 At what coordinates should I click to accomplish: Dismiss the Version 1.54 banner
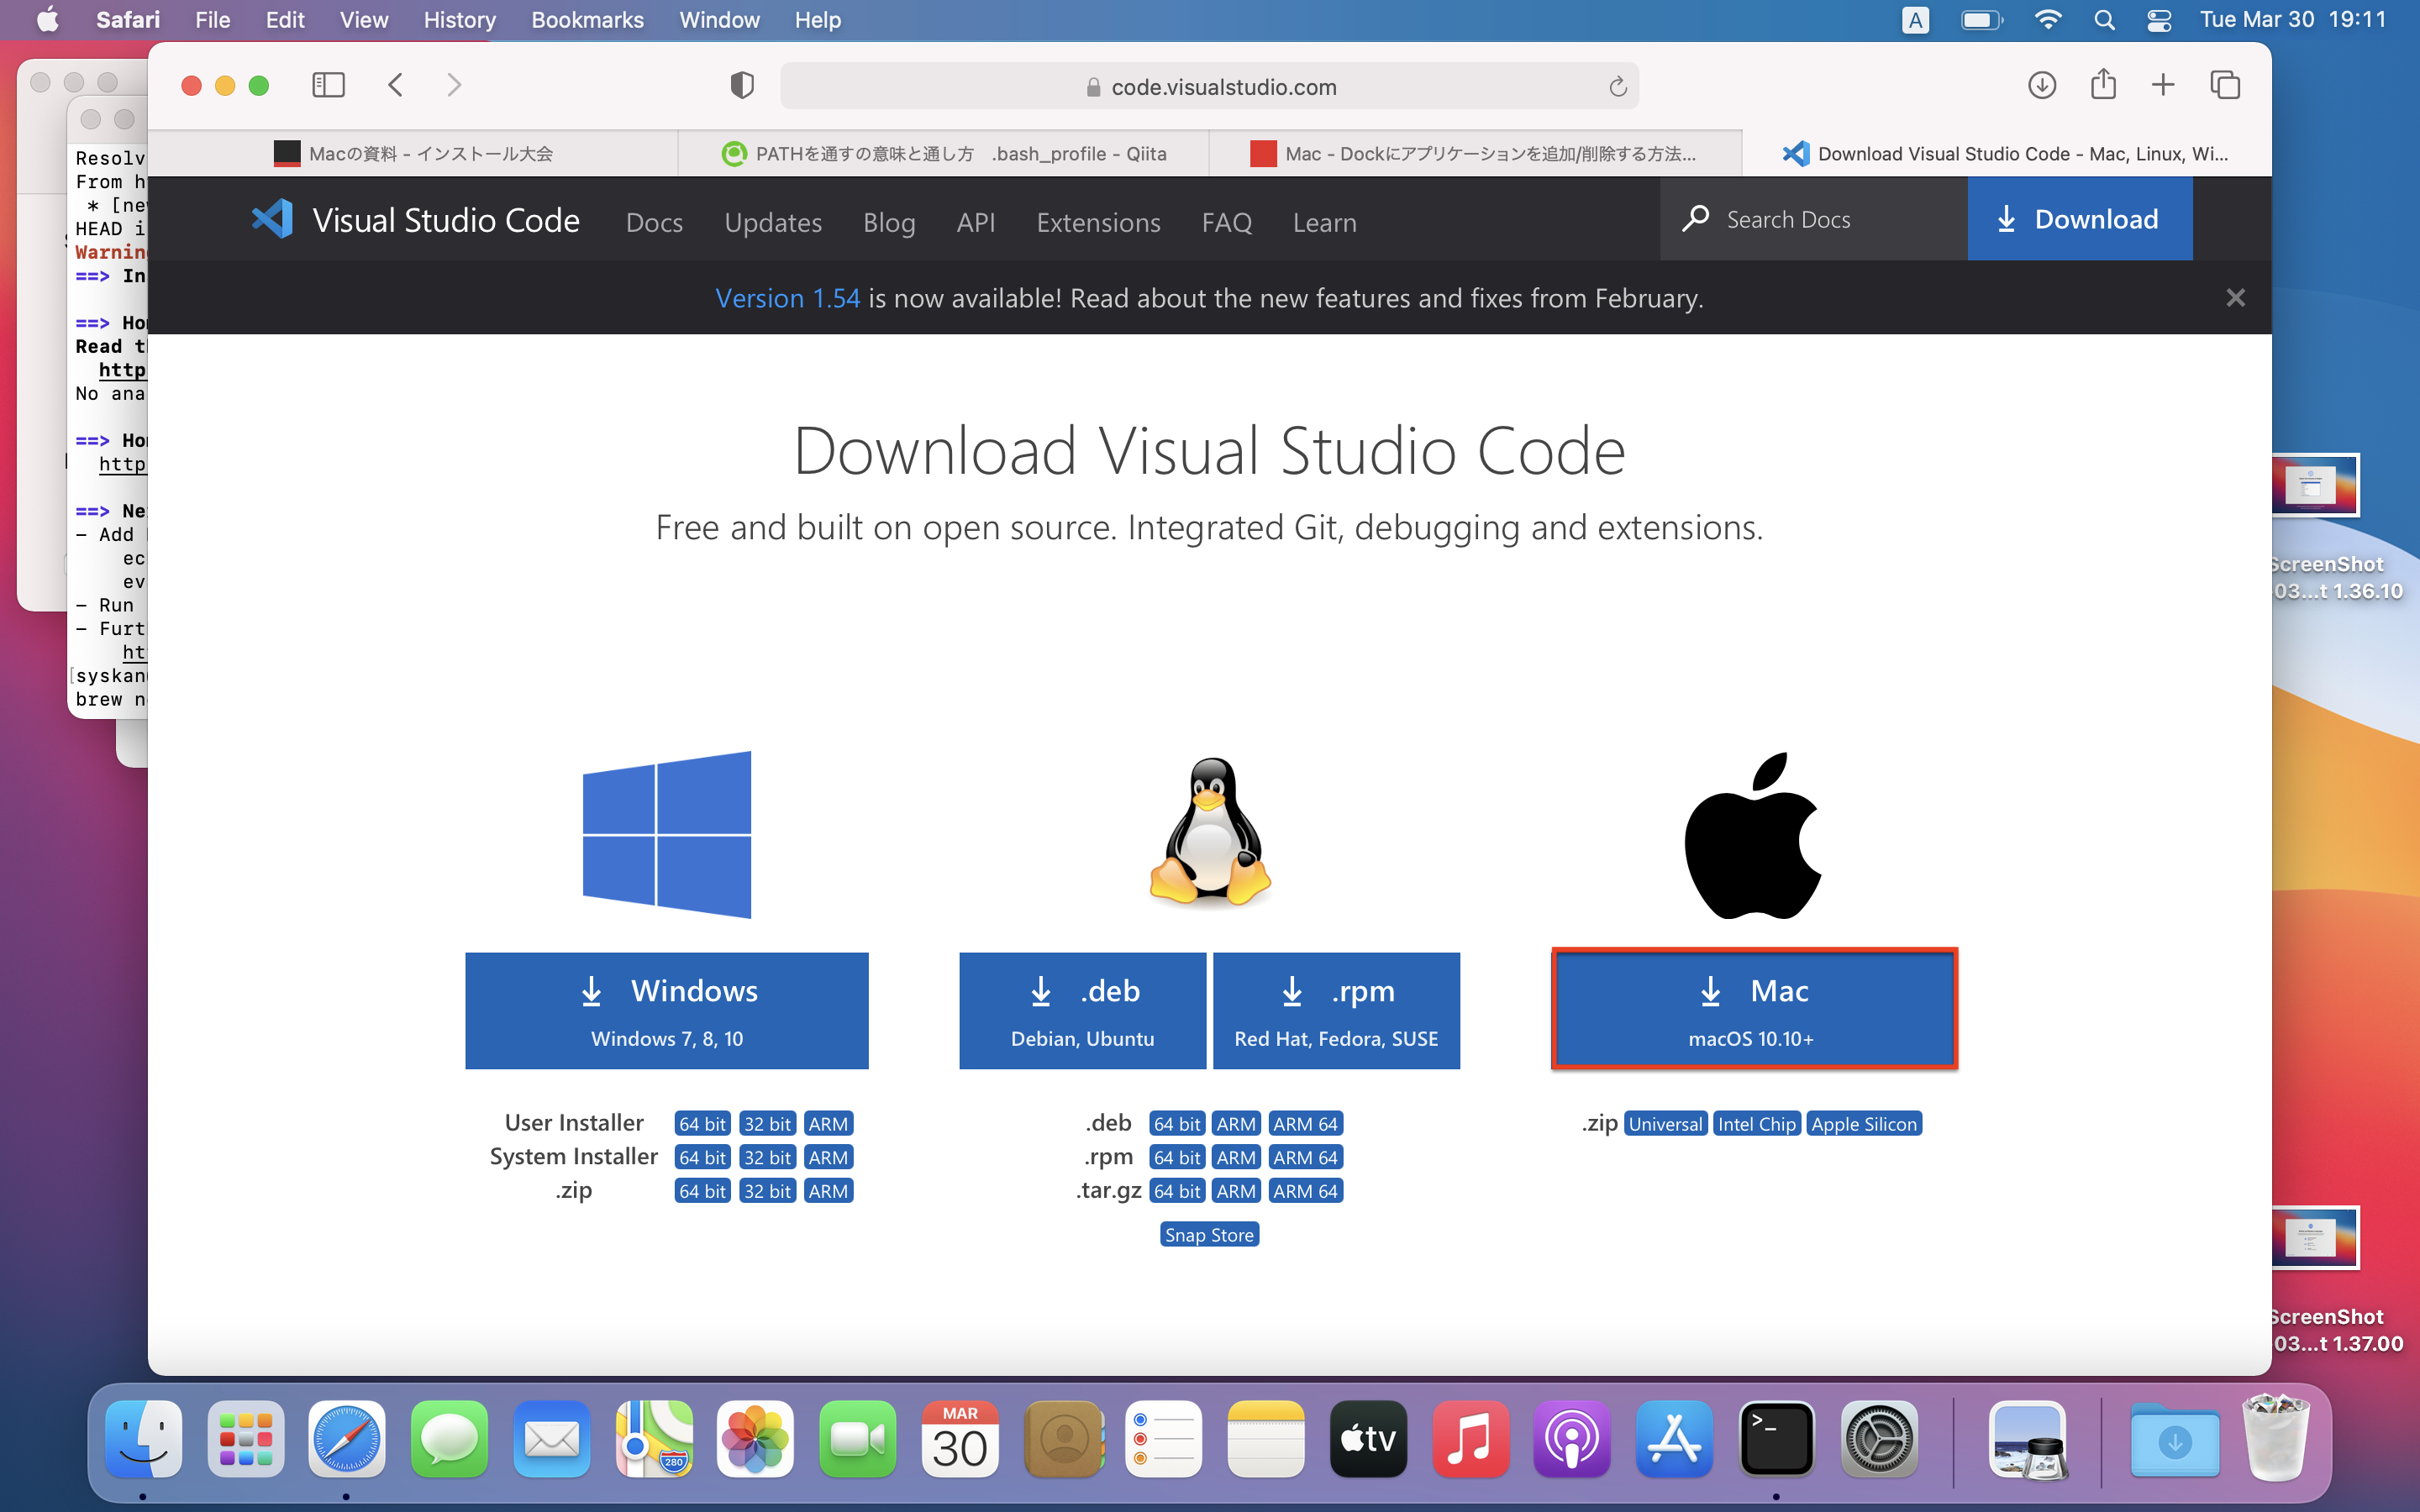pyautogui.click(x=2235, y=298)
